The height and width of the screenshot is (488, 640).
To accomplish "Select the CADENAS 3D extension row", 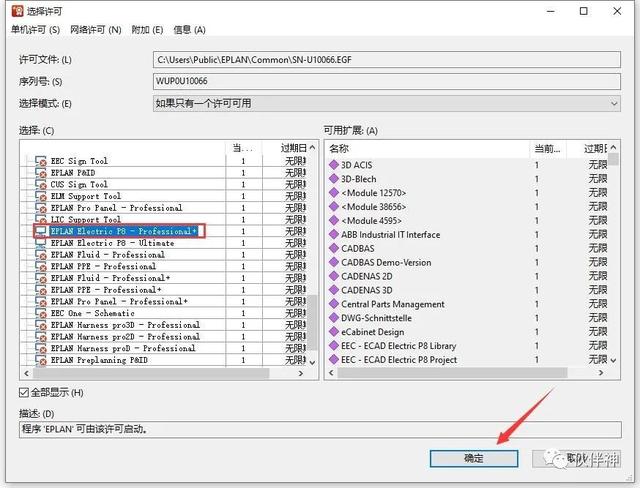I will pyautogui.click(x=468, y=290).
